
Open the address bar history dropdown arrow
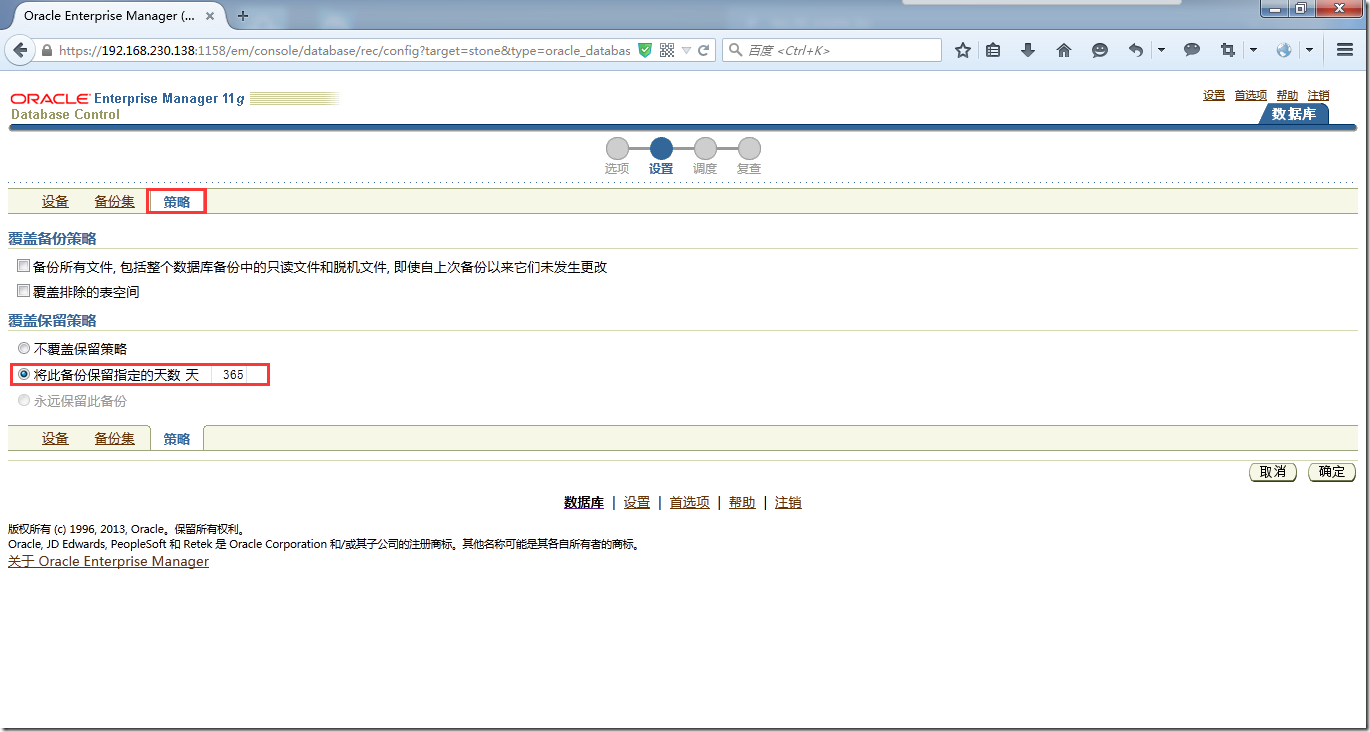(687, 50)
